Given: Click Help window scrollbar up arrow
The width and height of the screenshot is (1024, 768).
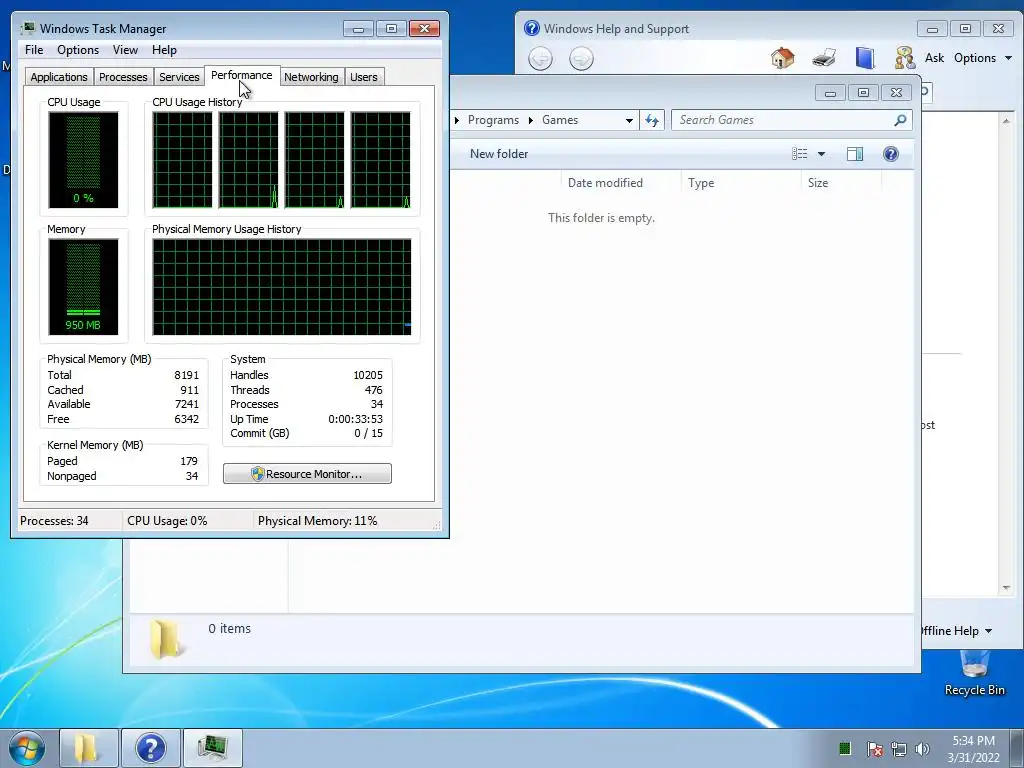Looking at the screenshot, I should point(1006,121).
